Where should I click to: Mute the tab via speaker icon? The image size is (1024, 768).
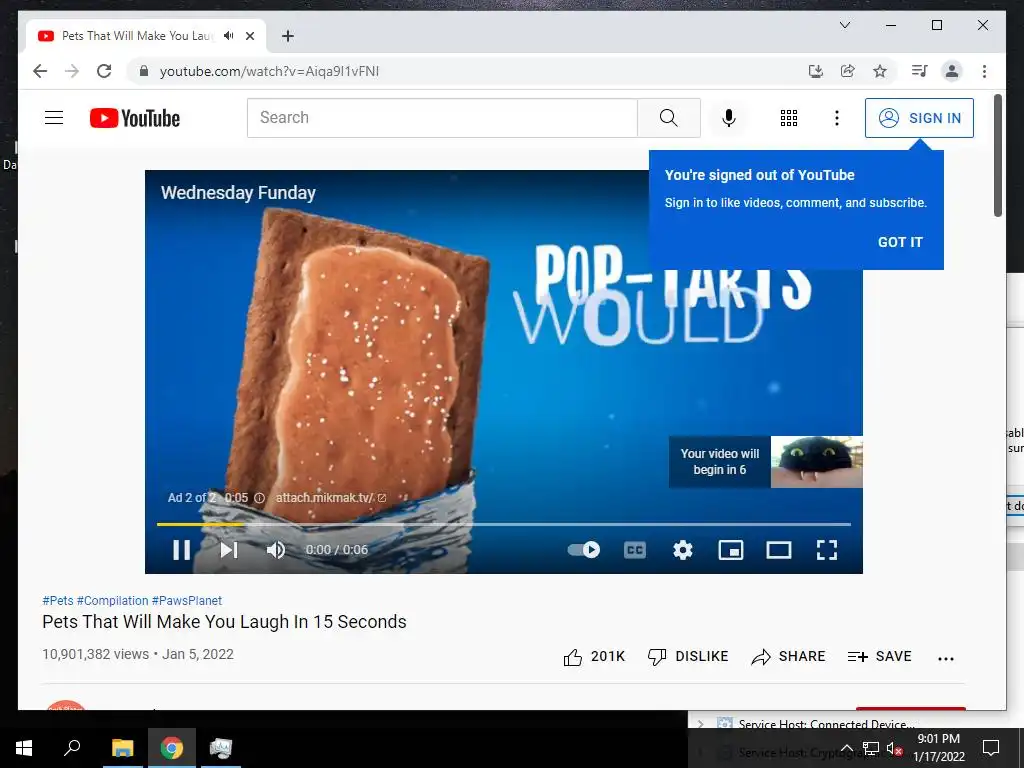pyautogui.click(x=229, y=35)
